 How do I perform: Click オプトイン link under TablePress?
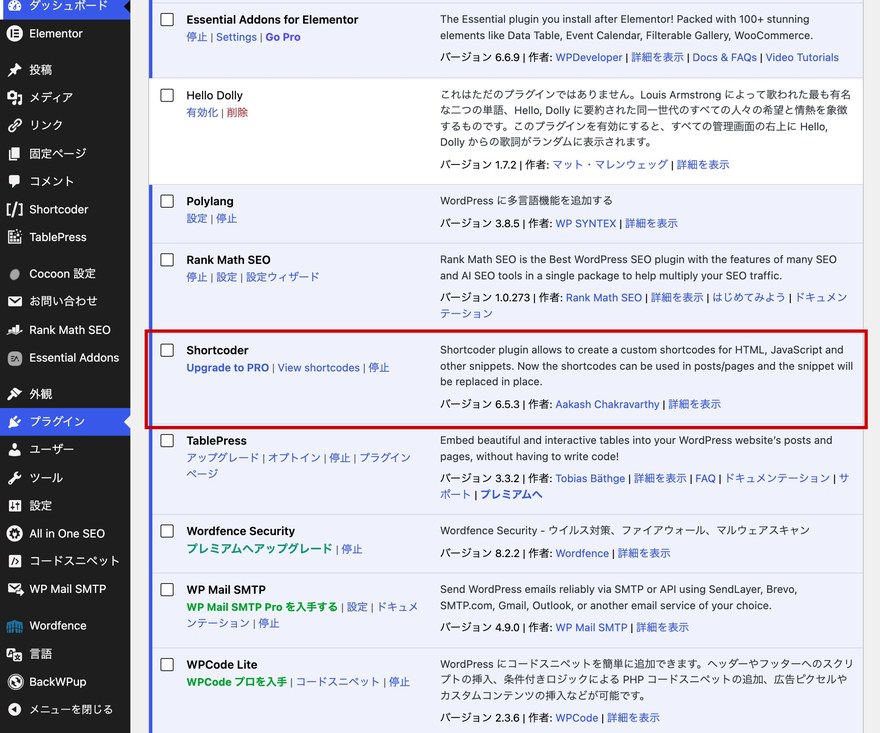294,458
